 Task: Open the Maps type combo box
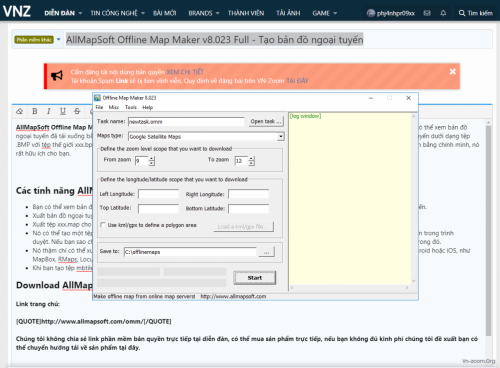(206, 136)
